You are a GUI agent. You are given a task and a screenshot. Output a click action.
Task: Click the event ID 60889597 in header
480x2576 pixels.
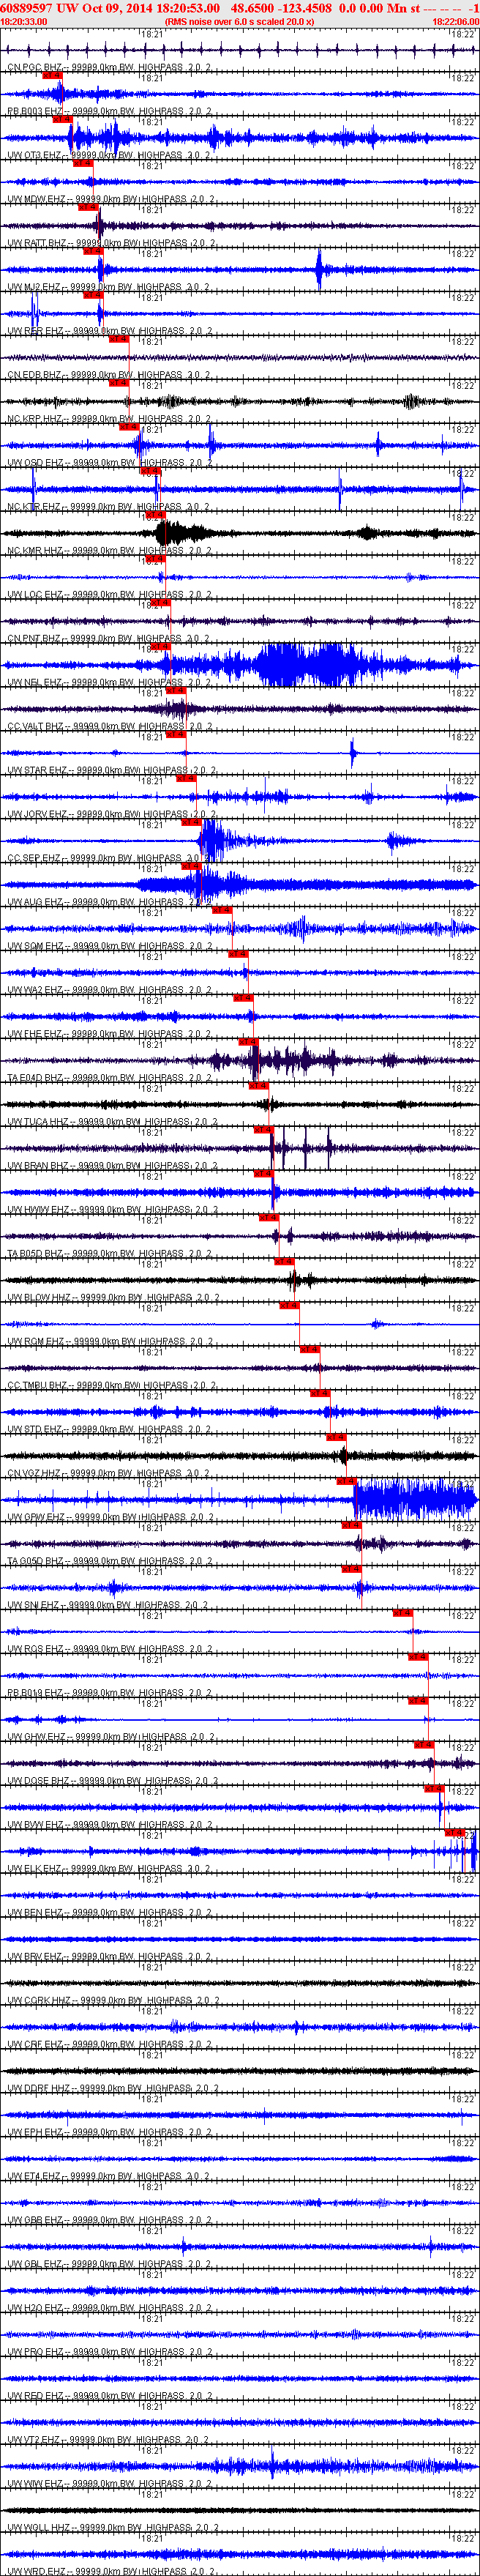pyautogui.click(x=27, y=7)
